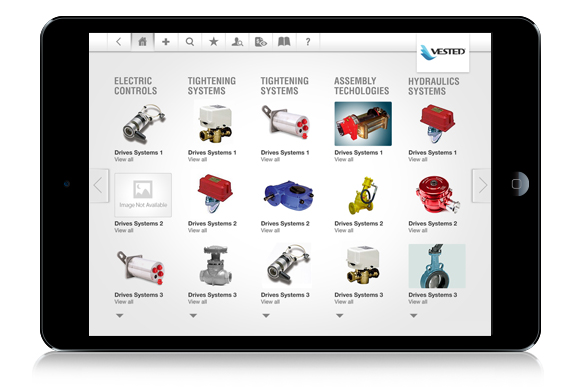Open the cylinder thumbnail in Electric Controls row three
This screenshot has height=387, width=580.
click(x=141, y=267)
